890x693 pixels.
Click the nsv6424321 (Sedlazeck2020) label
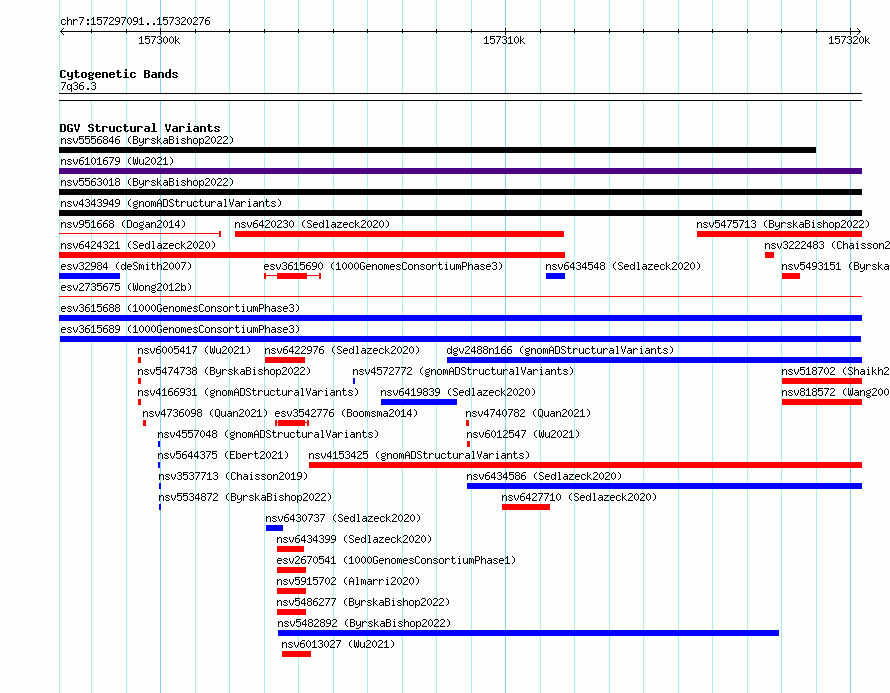pyautogui.click(x=138, y=245)
